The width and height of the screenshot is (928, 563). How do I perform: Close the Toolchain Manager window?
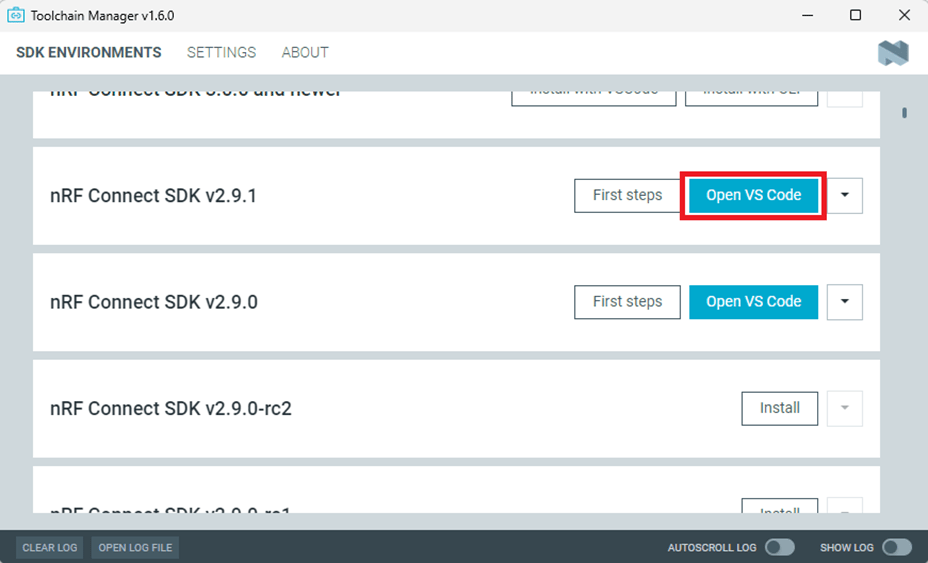(x=903, y=15)
